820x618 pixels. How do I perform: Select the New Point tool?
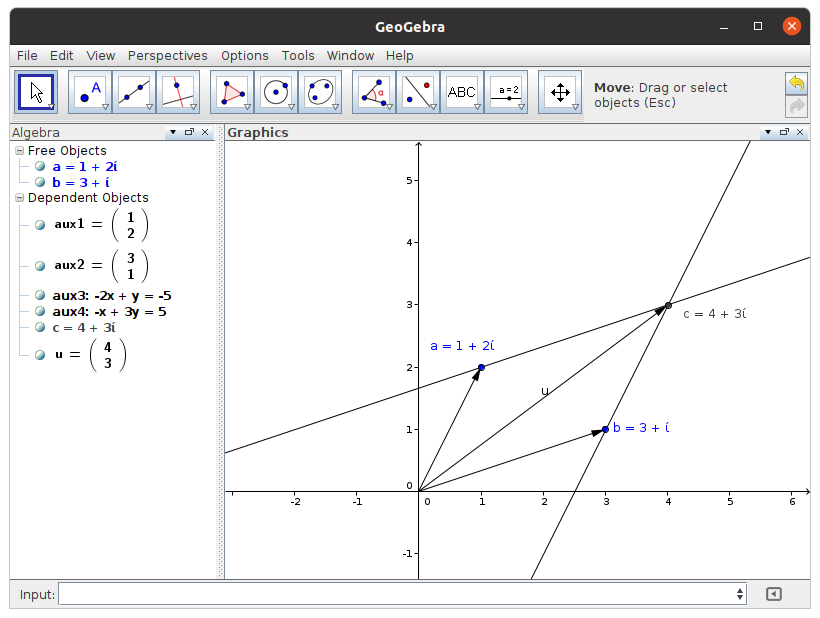click(x=90, y=92)
